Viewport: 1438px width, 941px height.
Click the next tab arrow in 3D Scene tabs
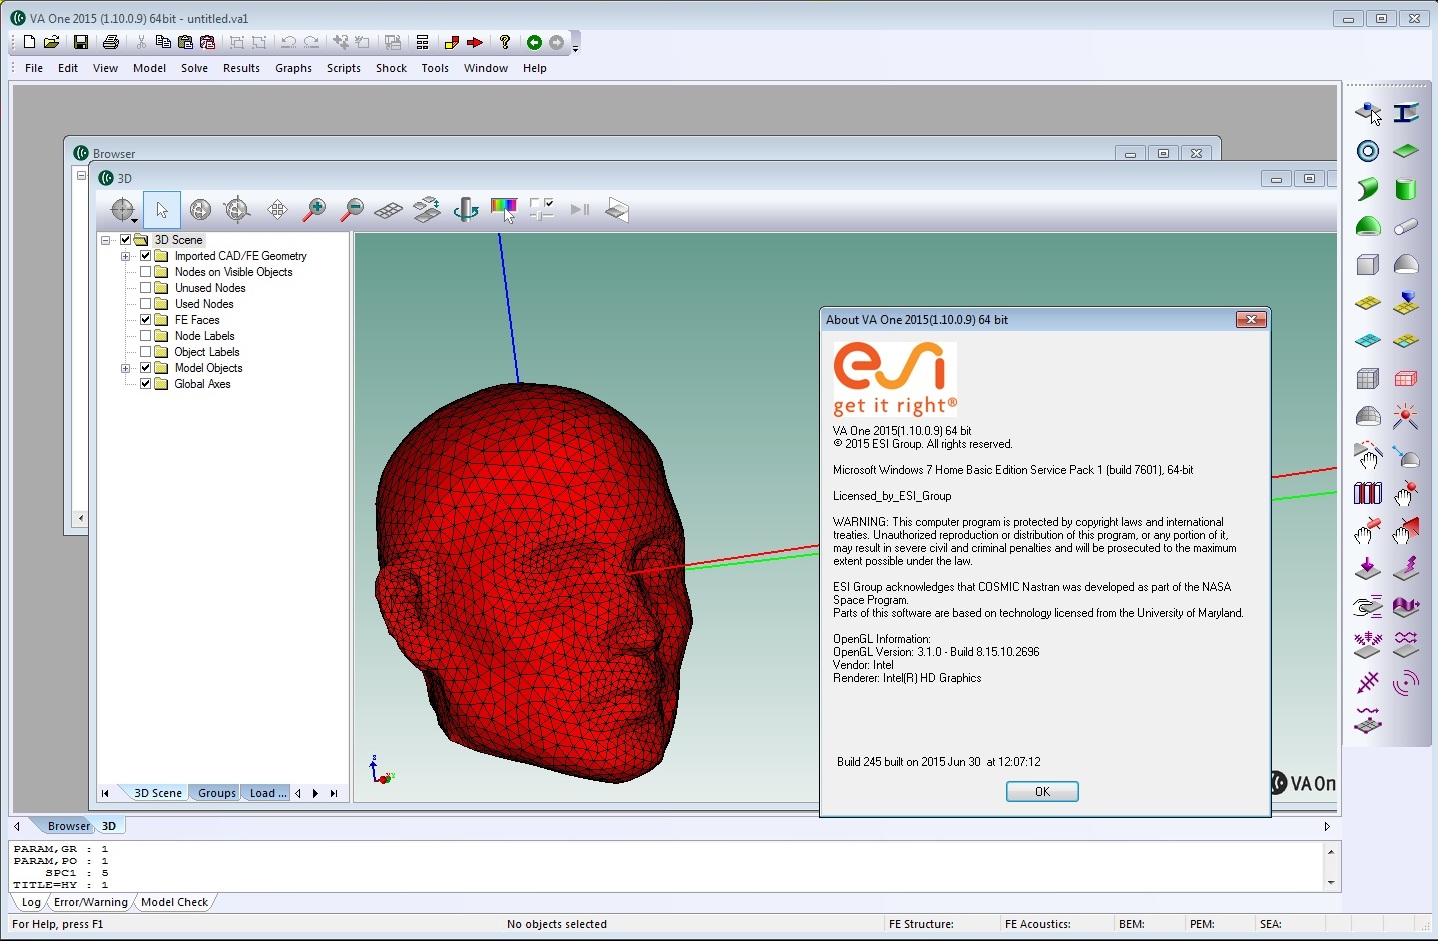(x=316, y=793)
